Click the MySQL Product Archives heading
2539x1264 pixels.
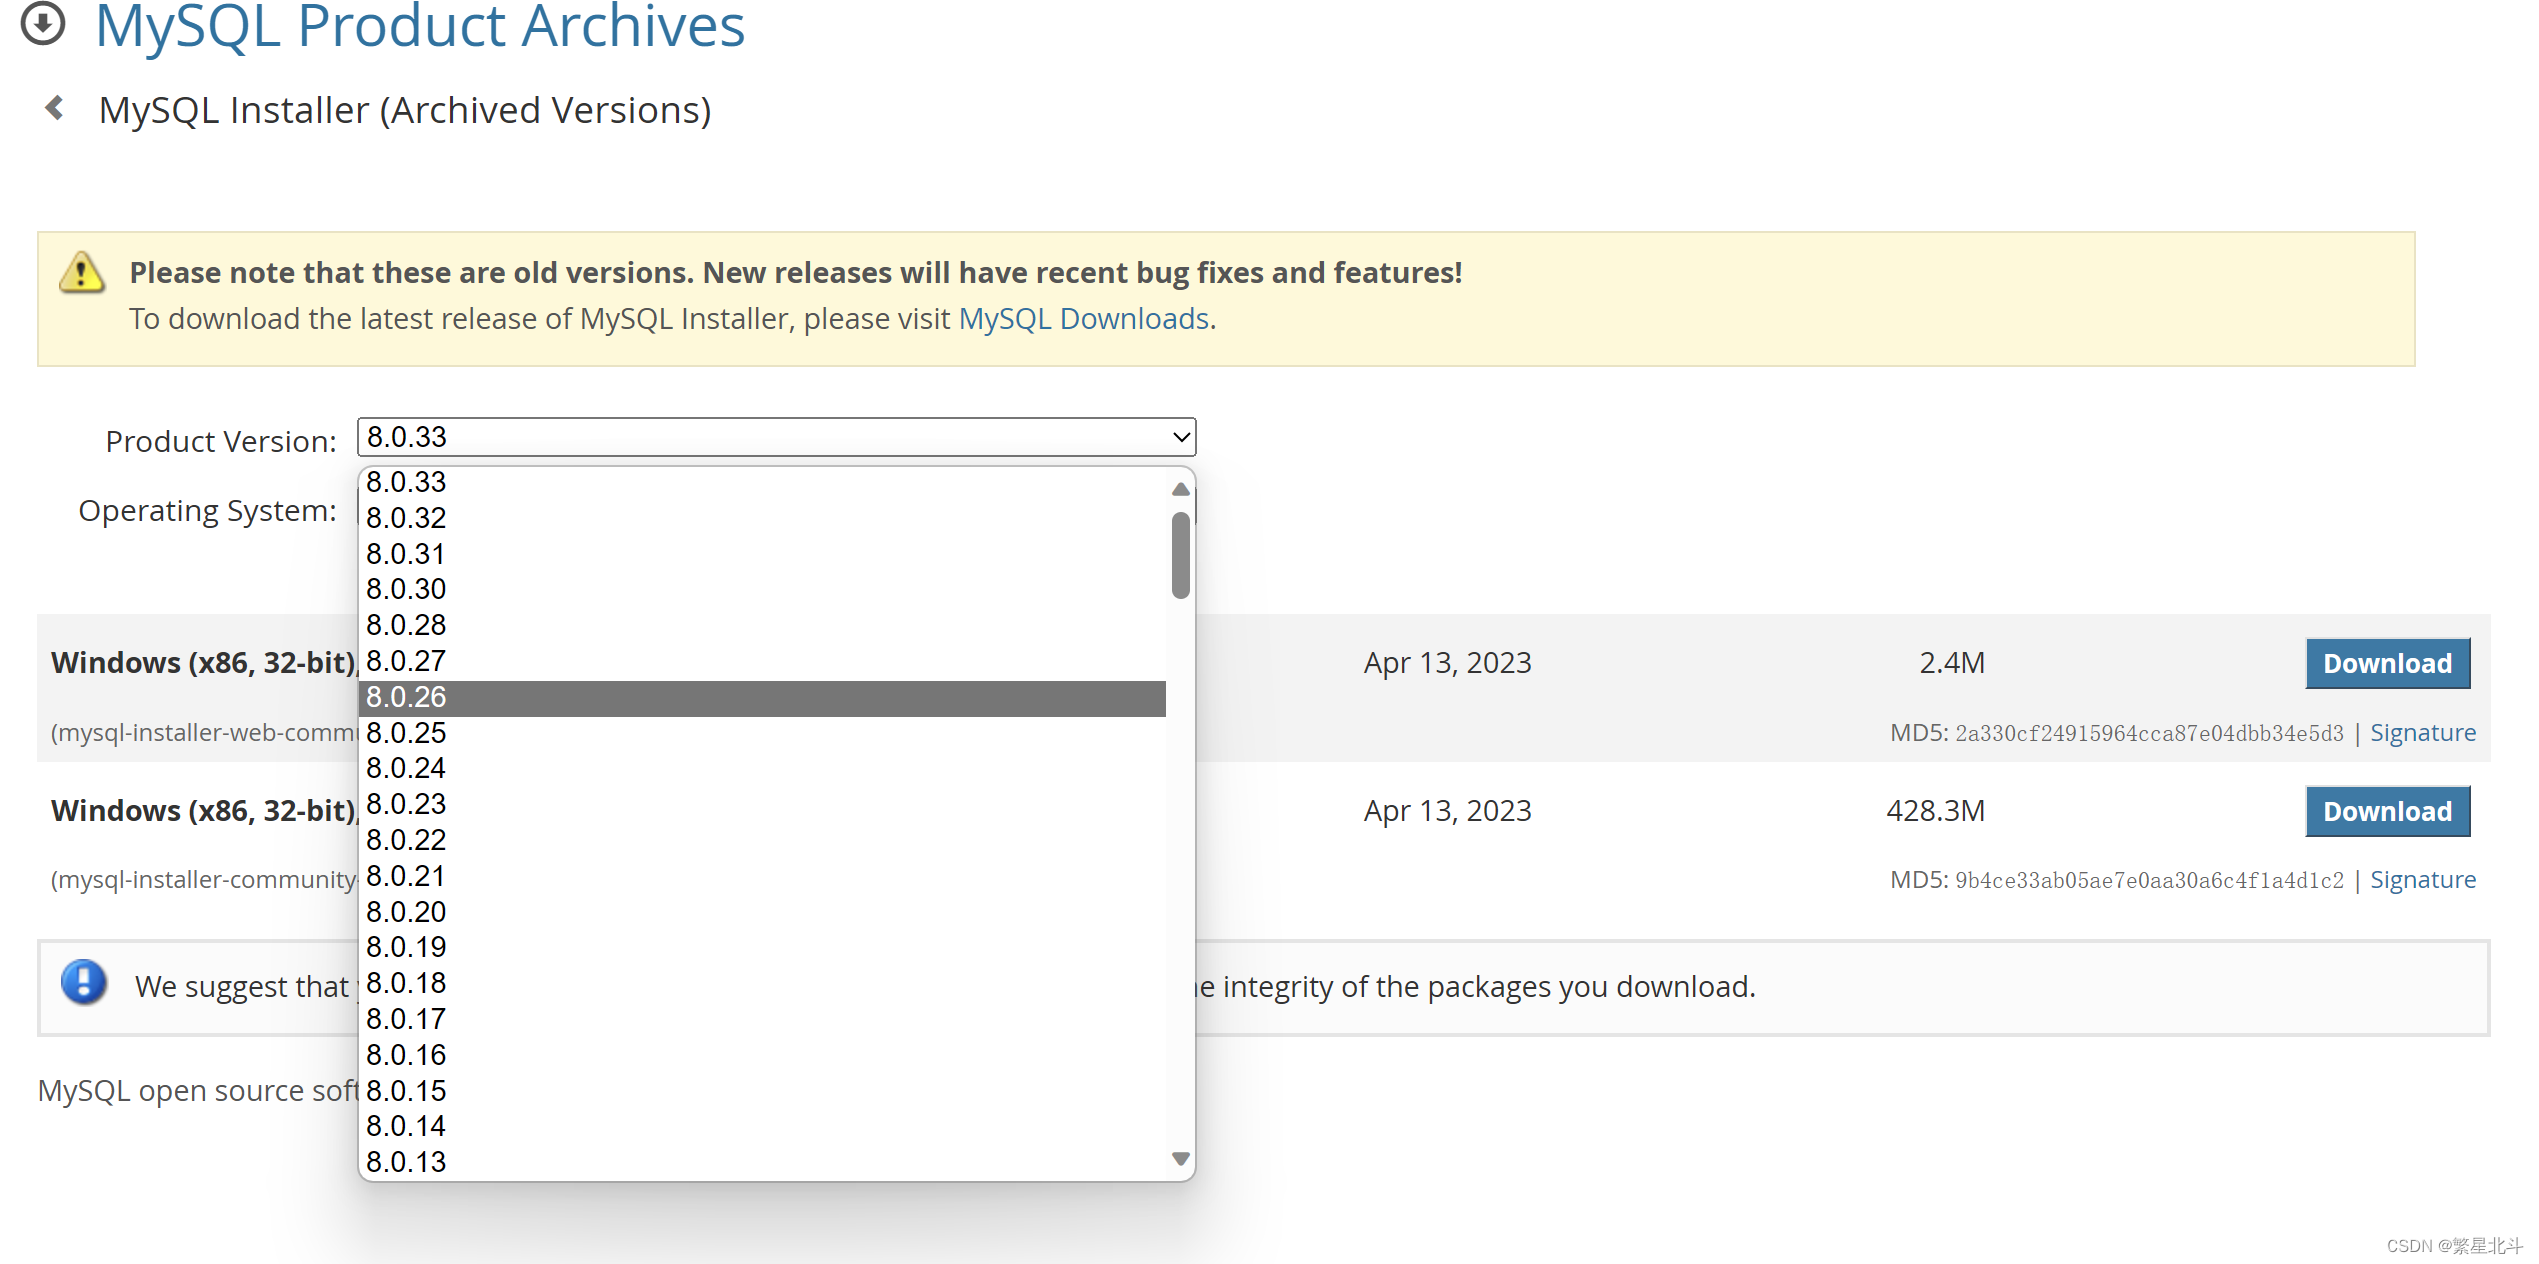(419, 28)
